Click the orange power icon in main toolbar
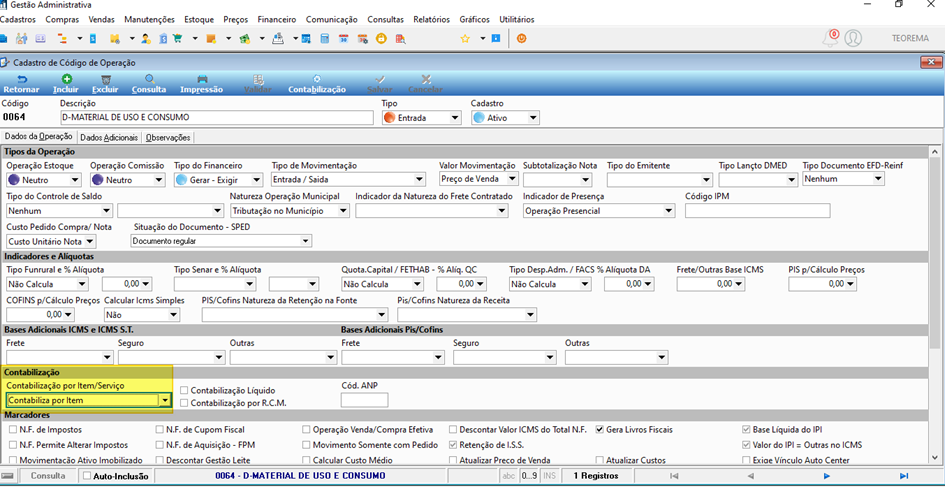The width and height of the screenshot is (945, 487). click(521, 39)
